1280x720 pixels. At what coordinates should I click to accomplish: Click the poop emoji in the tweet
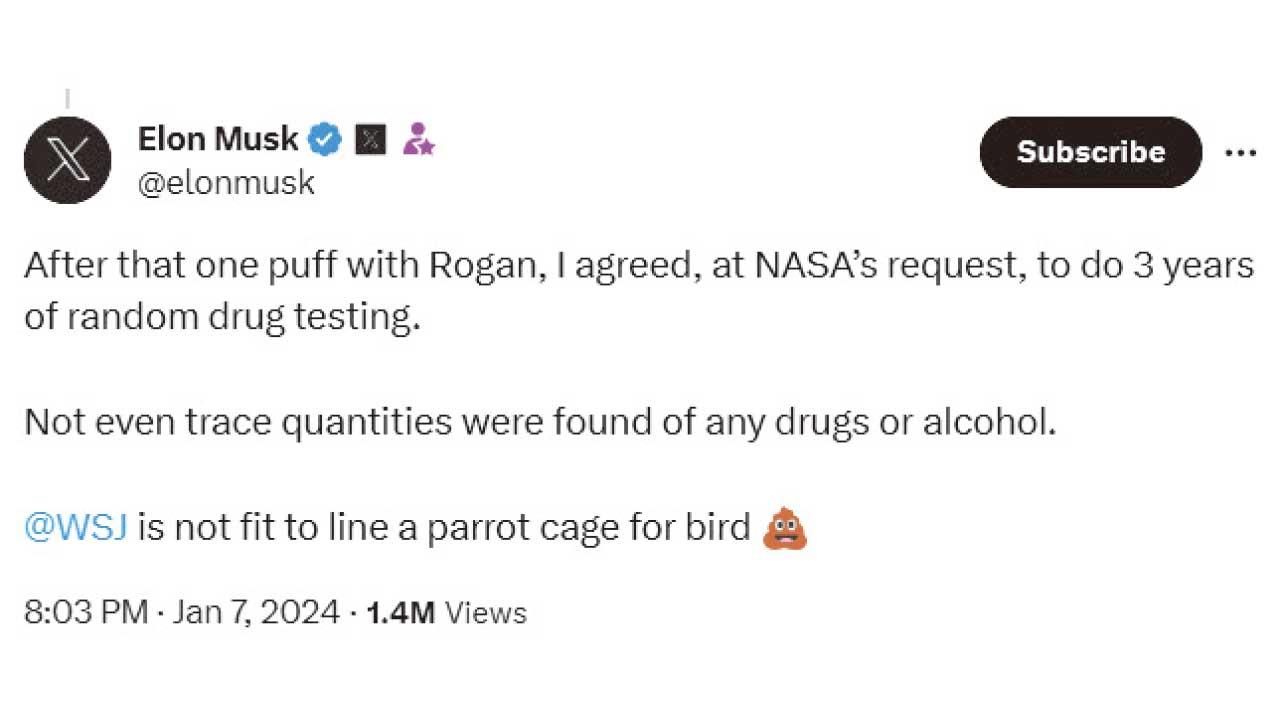tap(785, 527)
